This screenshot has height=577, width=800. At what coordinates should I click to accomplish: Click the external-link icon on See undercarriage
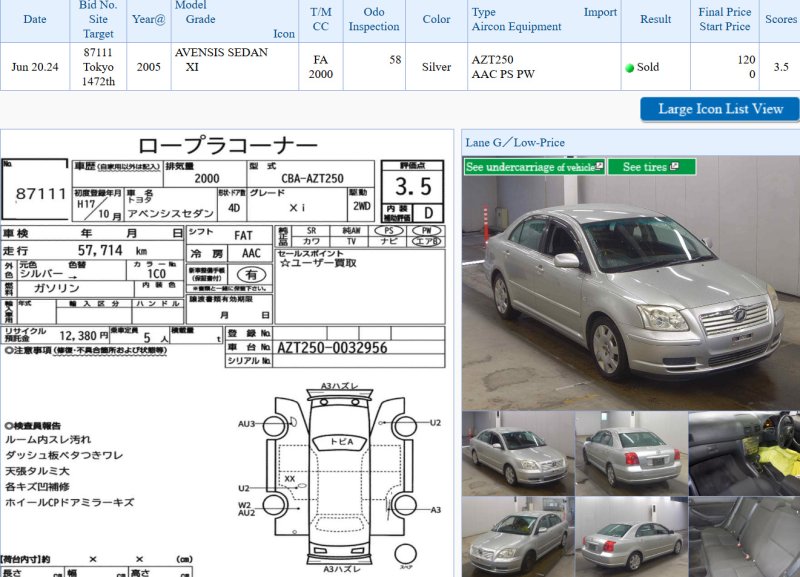point(599,167)
